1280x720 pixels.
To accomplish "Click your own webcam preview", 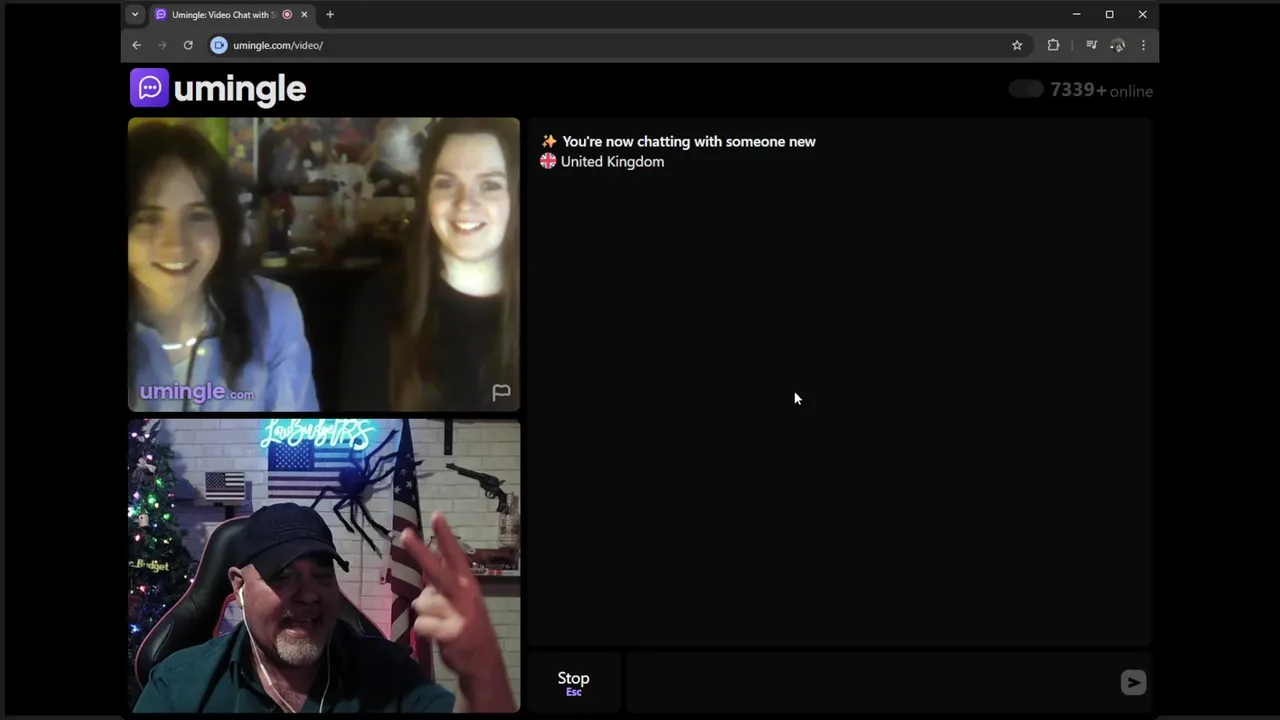I will click(324, 566).
